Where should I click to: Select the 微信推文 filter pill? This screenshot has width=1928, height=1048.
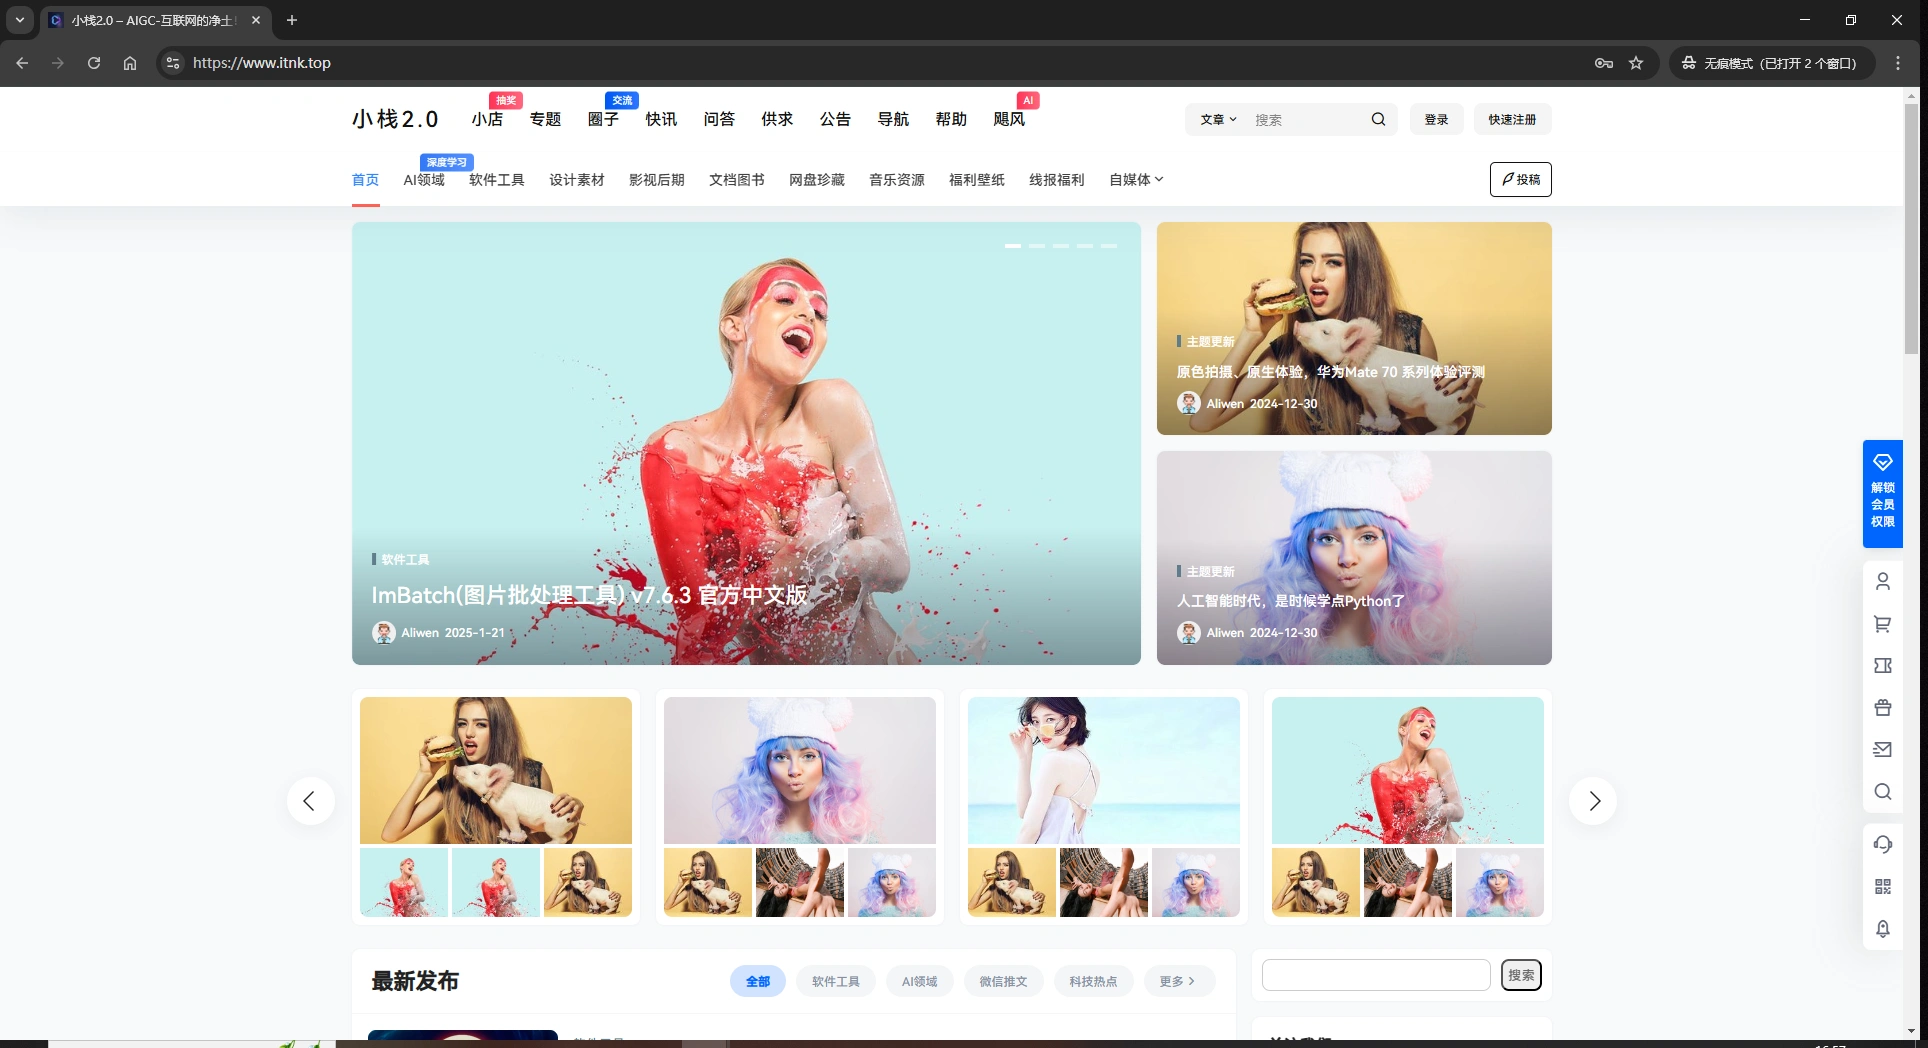coord(1003,981)
